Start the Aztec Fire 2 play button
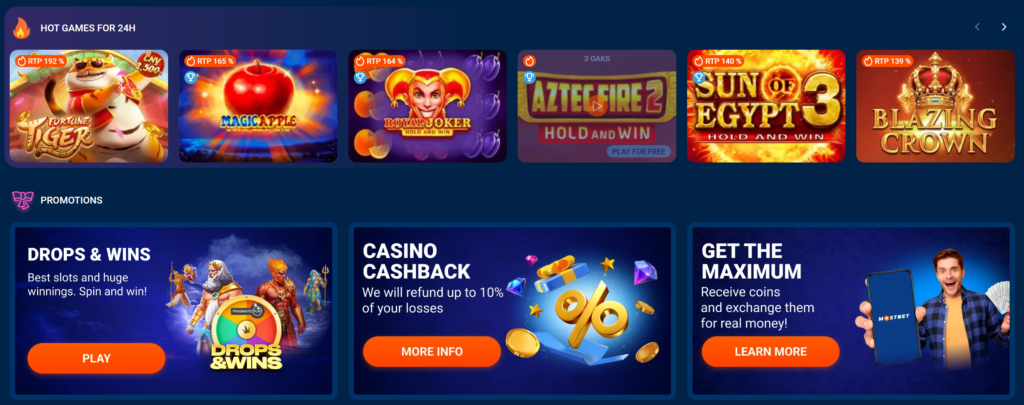 coord(596,105)
